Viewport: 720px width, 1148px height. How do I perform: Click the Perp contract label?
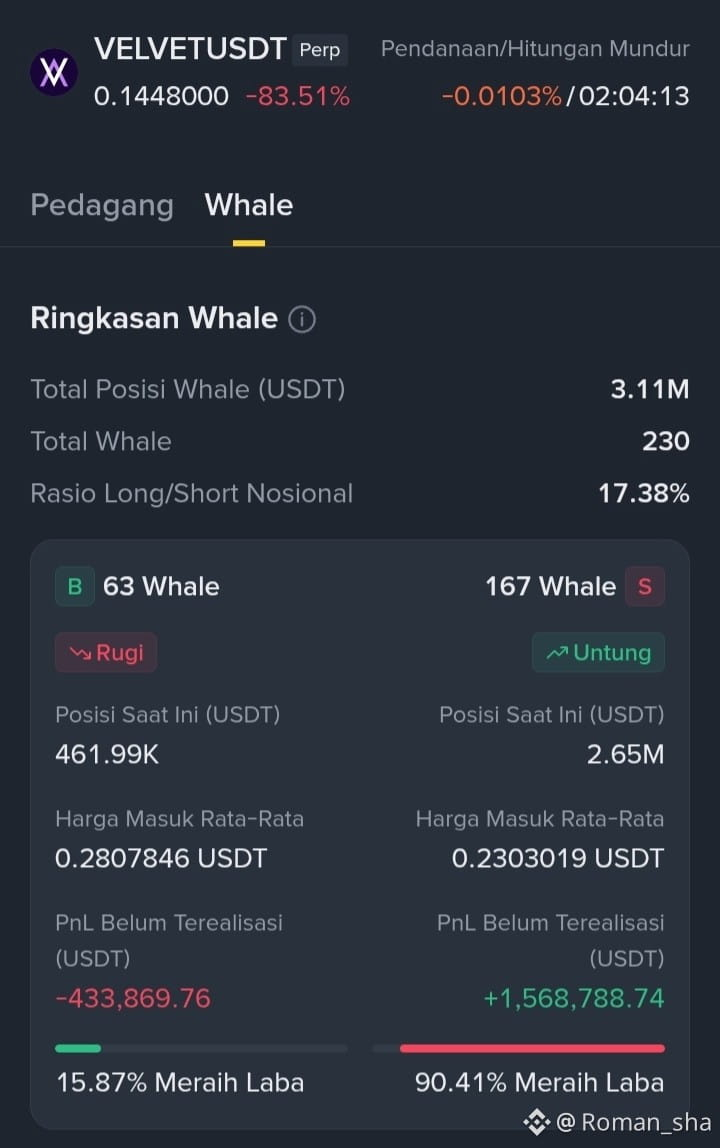click(x=320, y=50)
